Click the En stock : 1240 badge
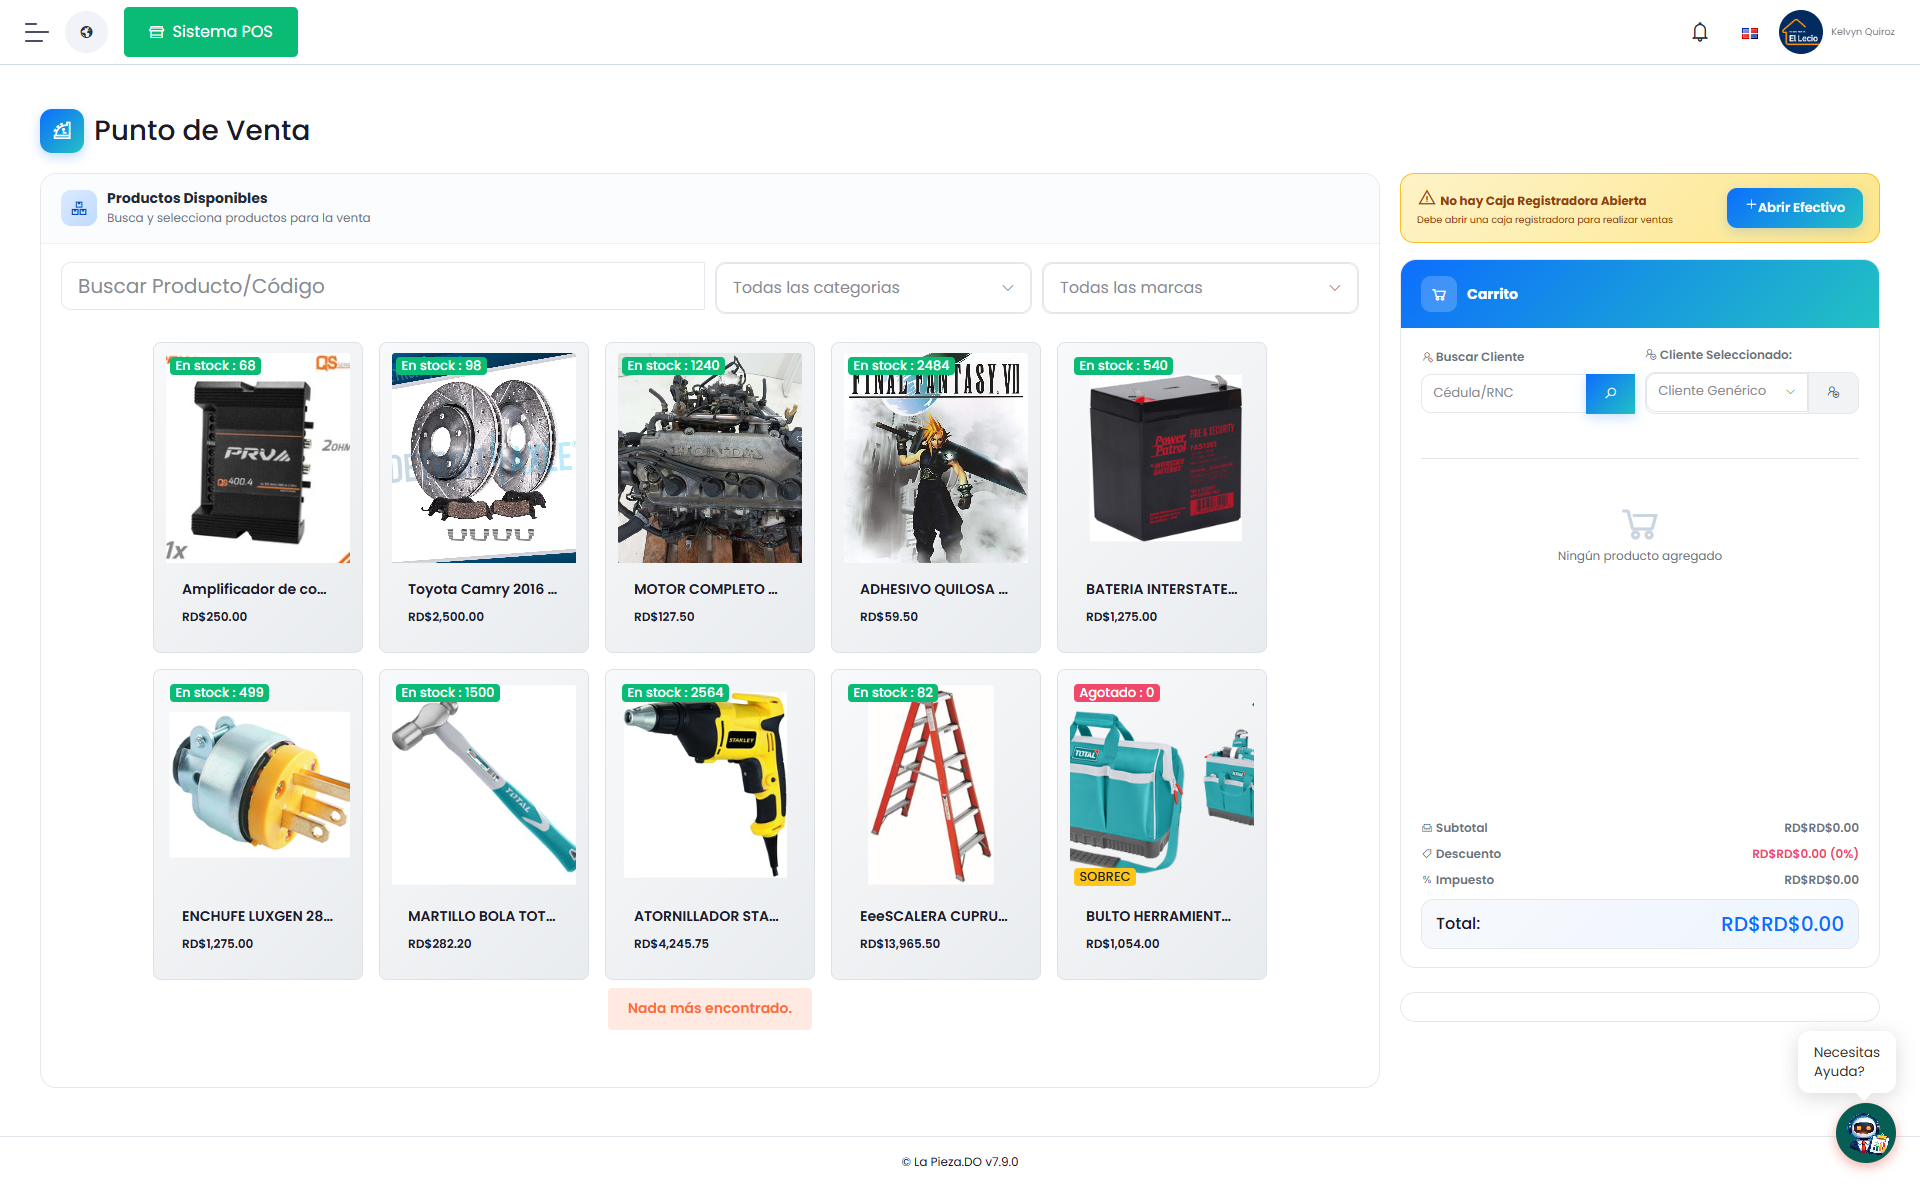 click(x=673, y=366)
